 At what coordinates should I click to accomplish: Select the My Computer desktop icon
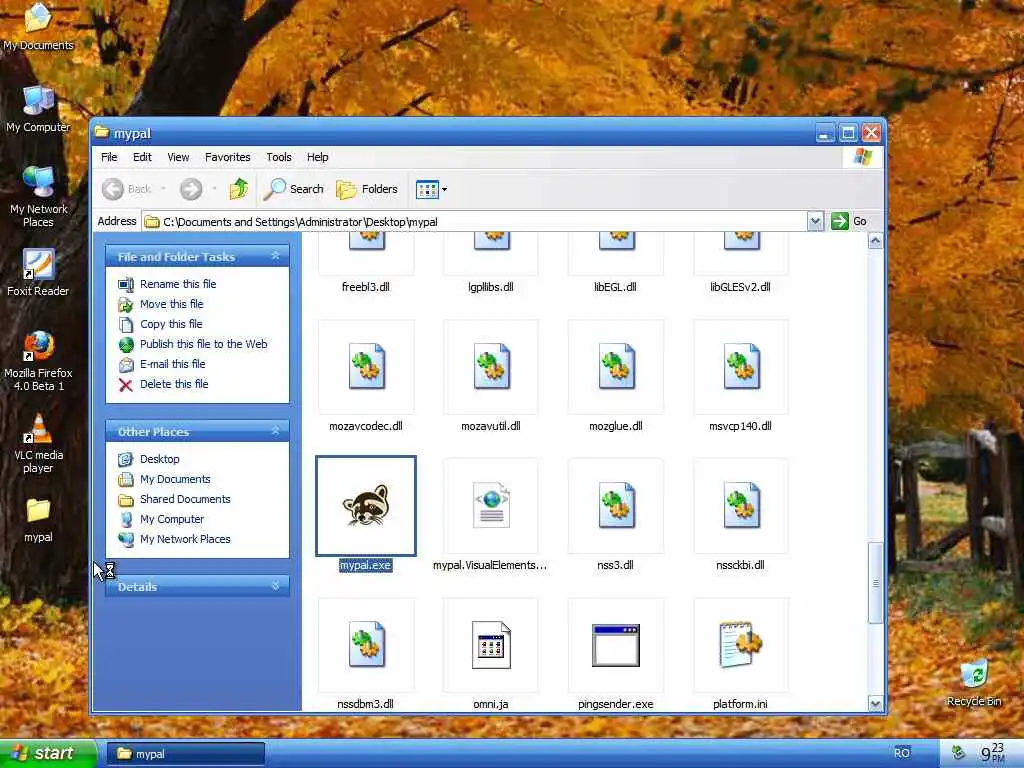coord(38,109)
